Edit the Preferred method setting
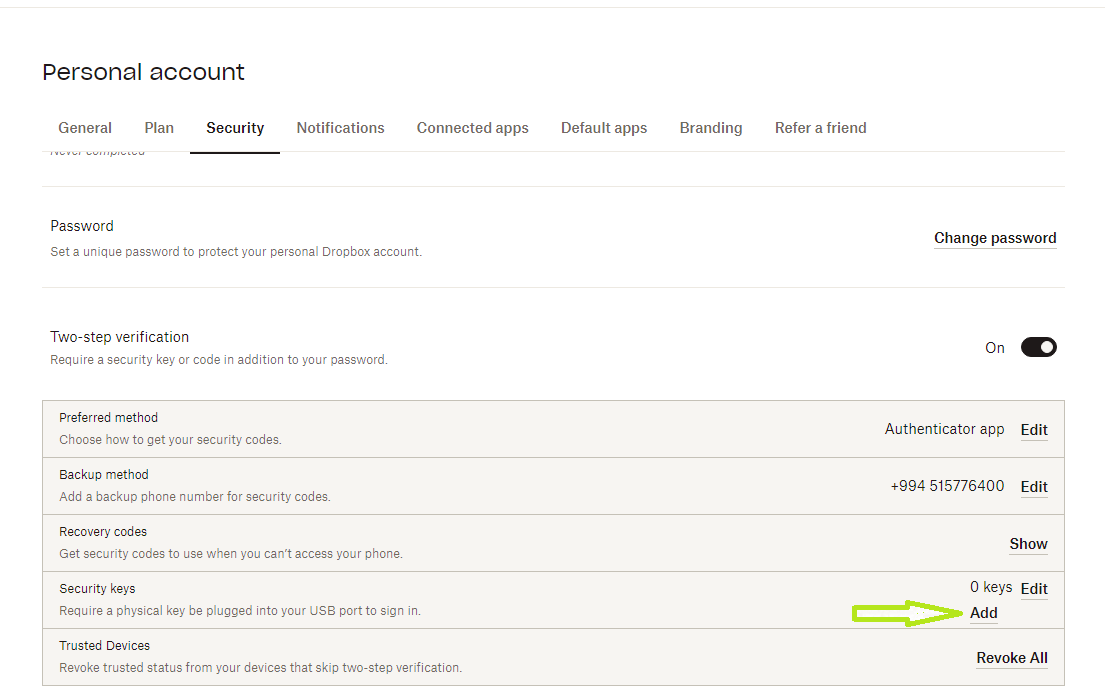1105x694 pixels. [1034, 430]
